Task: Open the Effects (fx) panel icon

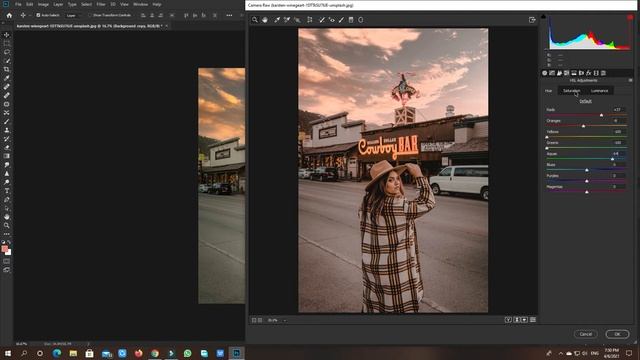Action: click(x=589, y=73)
